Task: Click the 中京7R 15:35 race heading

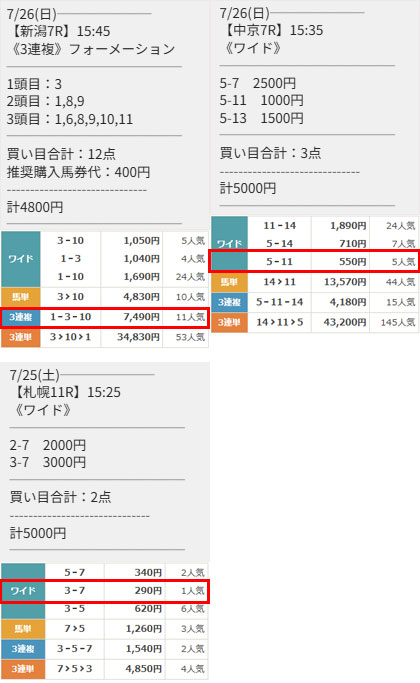Action: coord(274,30)
